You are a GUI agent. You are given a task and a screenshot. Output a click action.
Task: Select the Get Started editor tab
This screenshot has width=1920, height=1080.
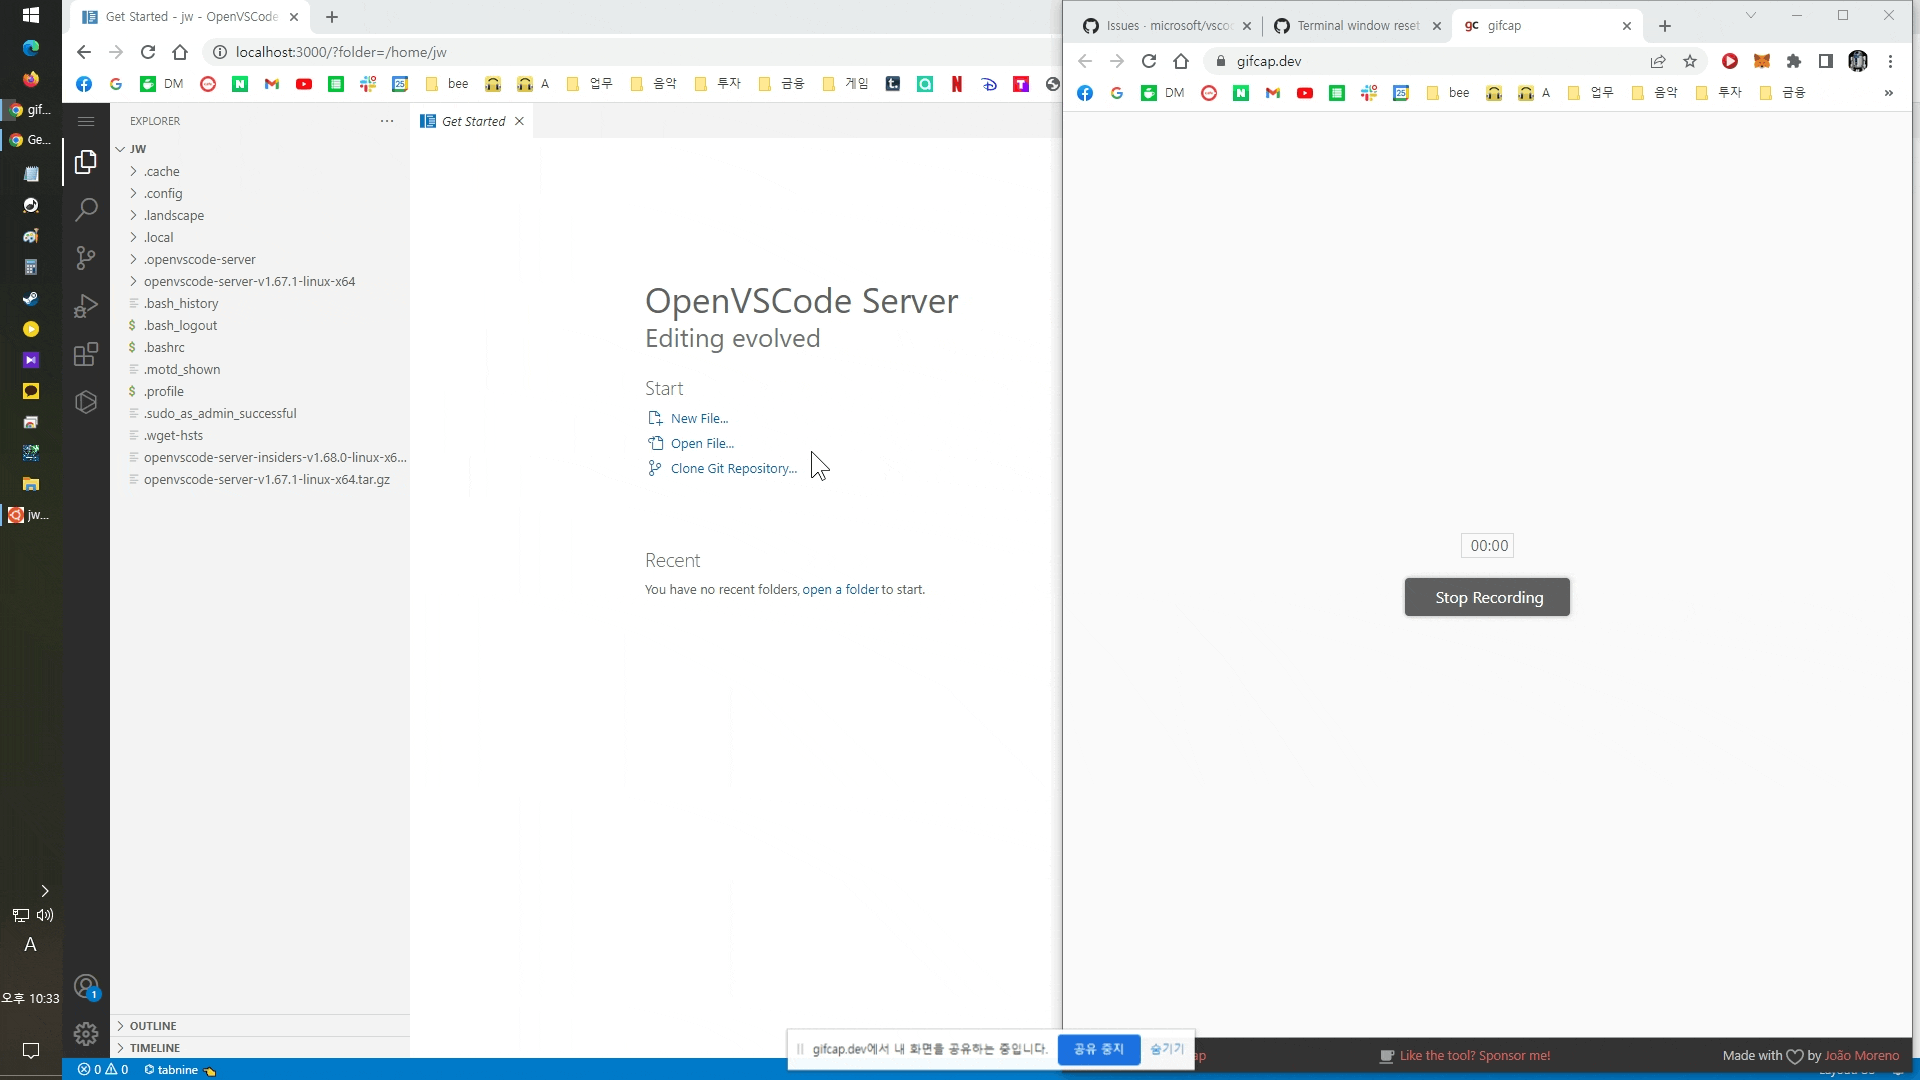pyautogui.click(x=472, y=121)
